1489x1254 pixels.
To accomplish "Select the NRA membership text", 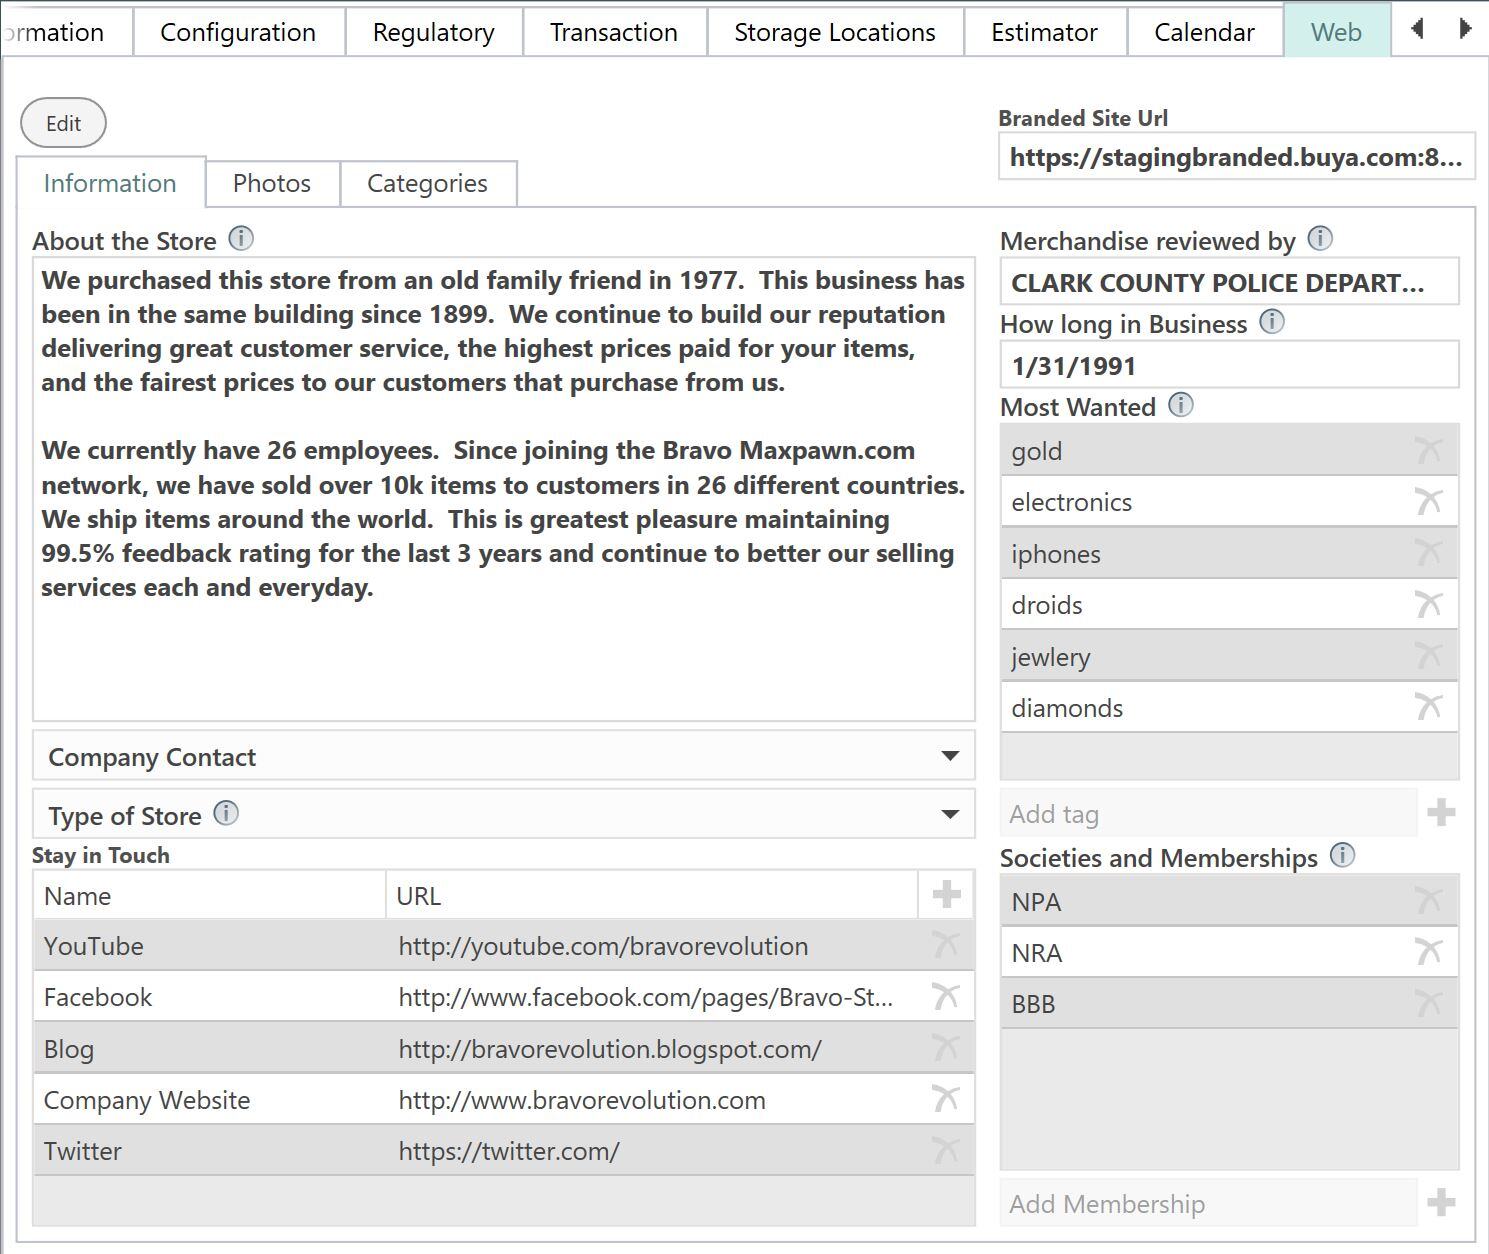I will [1036, 953].
